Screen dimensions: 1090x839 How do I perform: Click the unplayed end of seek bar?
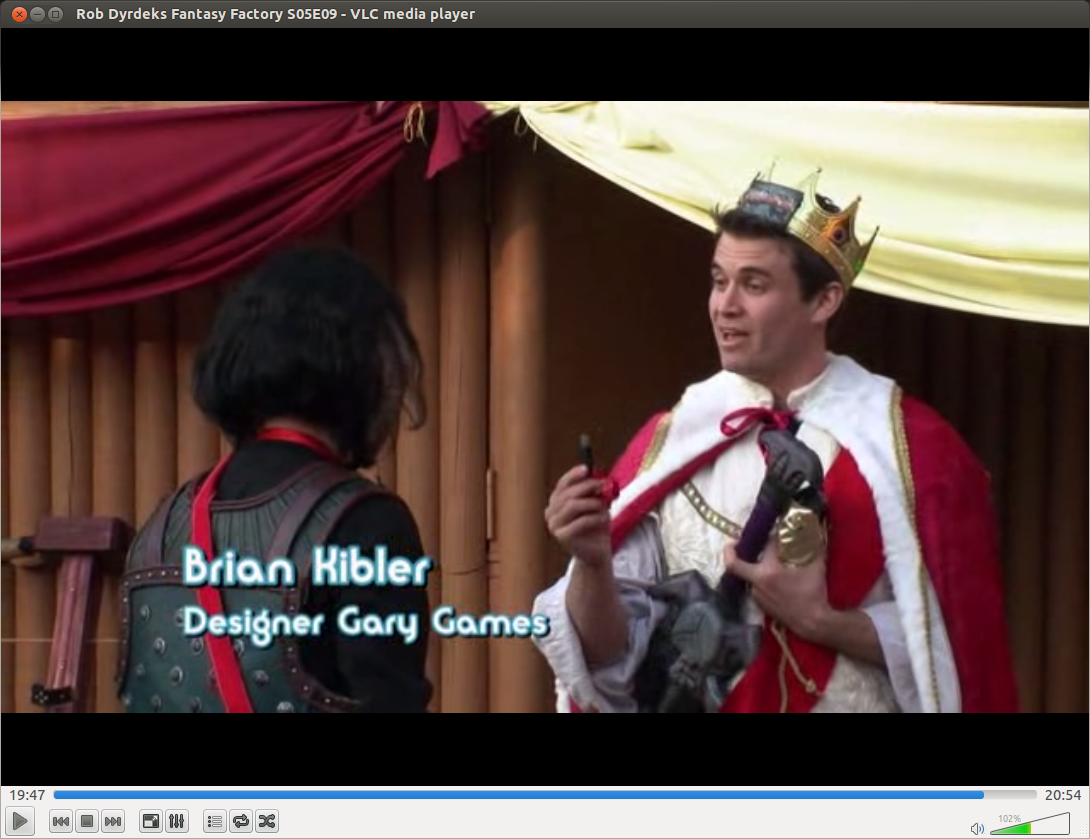click(1010, 795)
